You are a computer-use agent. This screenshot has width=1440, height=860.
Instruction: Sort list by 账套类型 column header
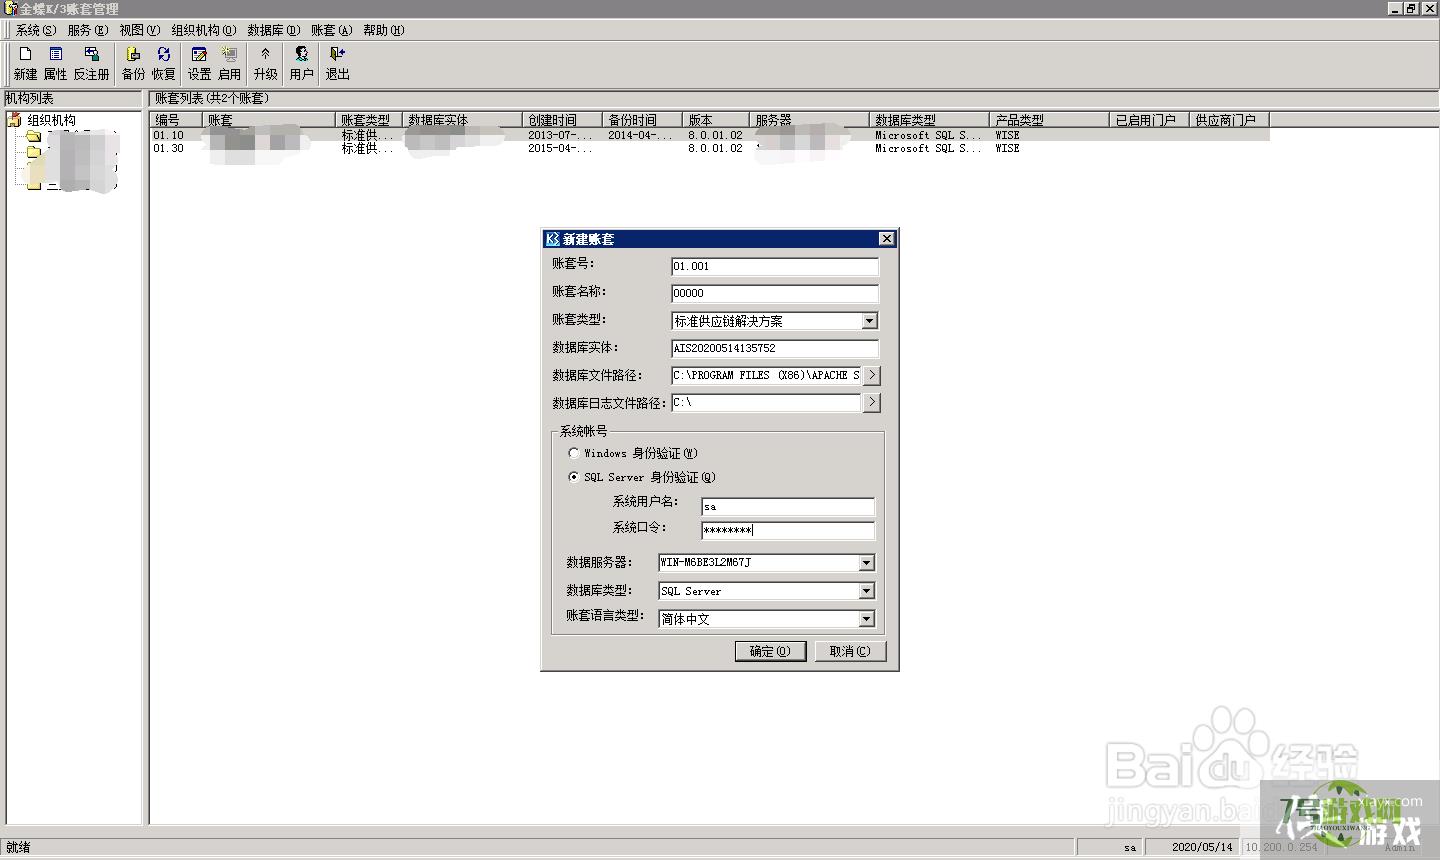(369, 120)
